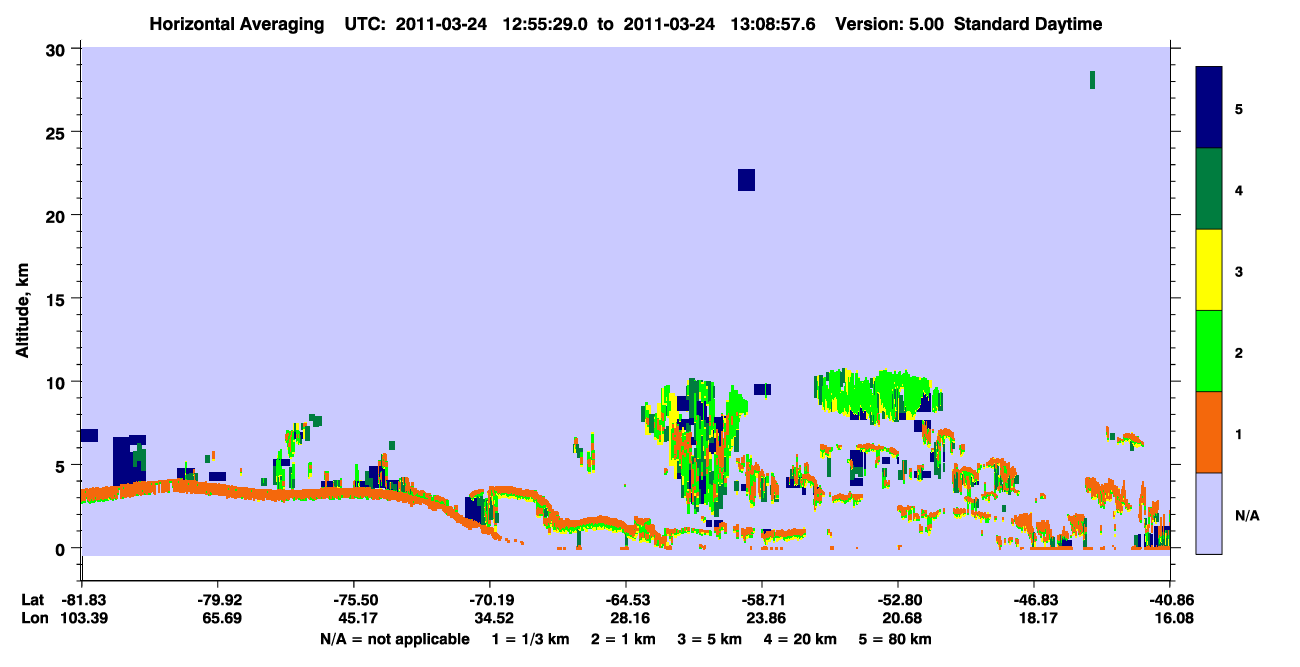Click latitude value -75.50
This screenshot has height=667, width=1300.
(353, 600)
